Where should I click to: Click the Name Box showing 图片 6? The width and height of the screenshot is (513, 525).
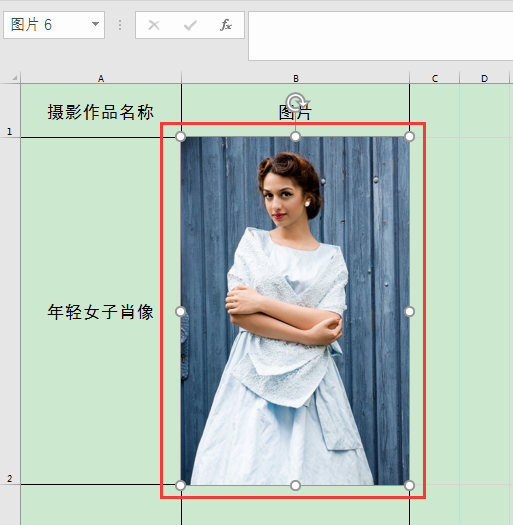click(x=54, y=25)
